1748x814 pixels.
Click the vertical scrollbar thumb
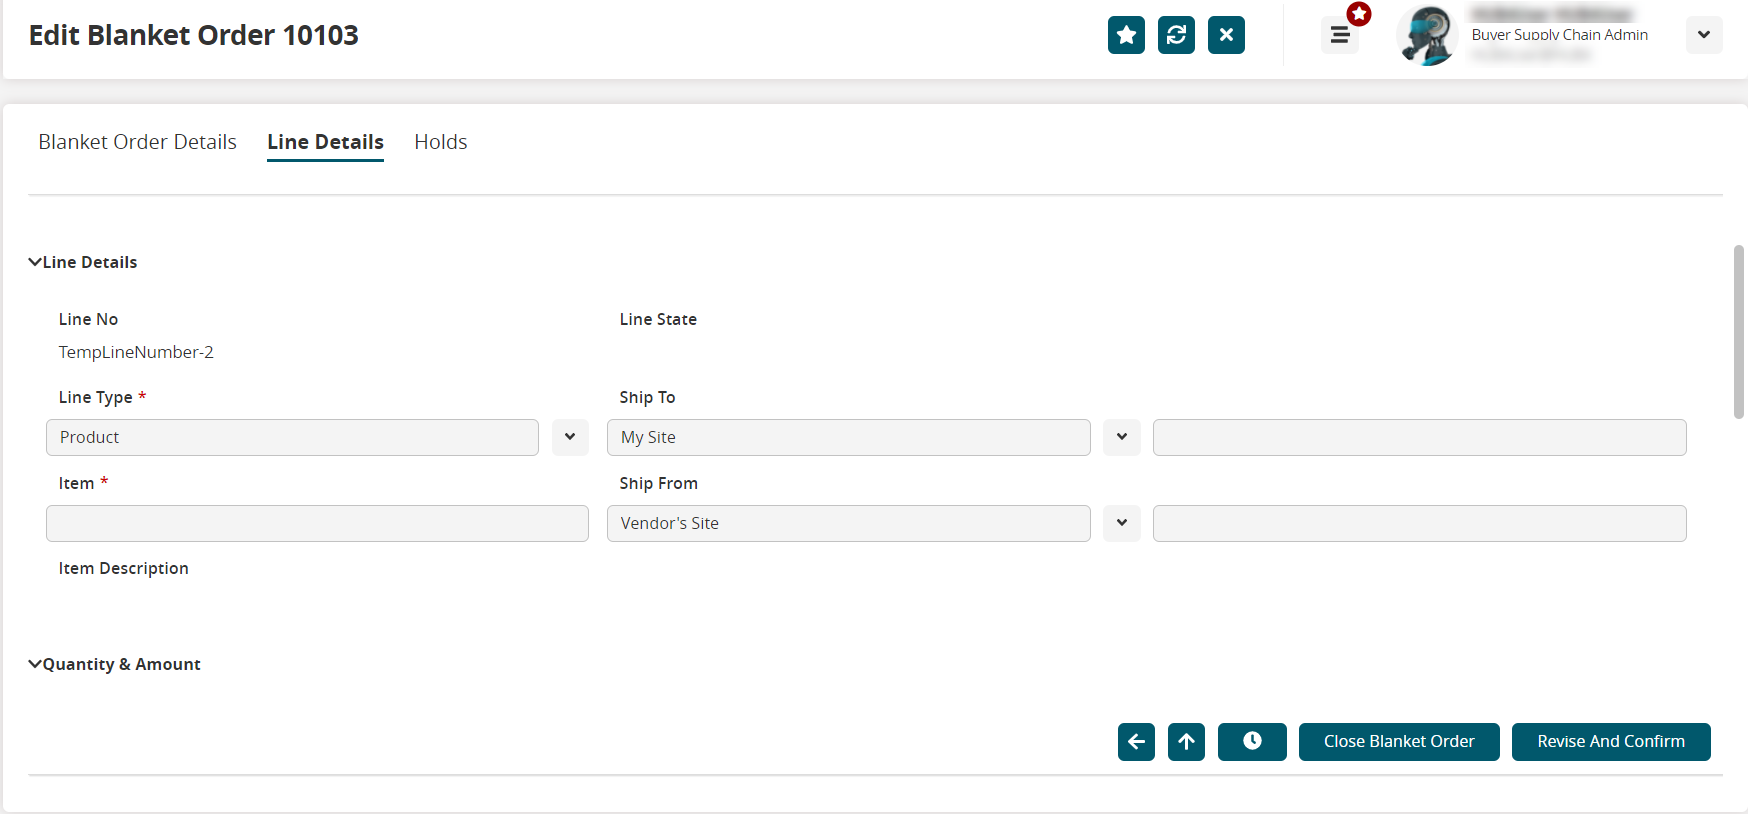pyautogui.click(x=1739, y=331)
